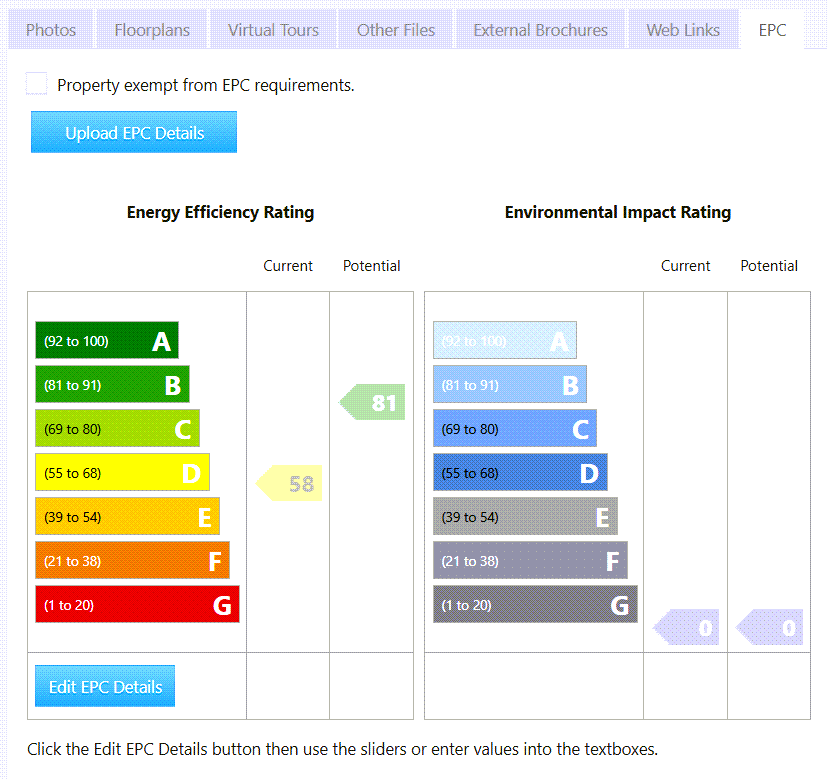Click the Upload EPC Details button
The image size is (827, 780).
click(134, 132)
